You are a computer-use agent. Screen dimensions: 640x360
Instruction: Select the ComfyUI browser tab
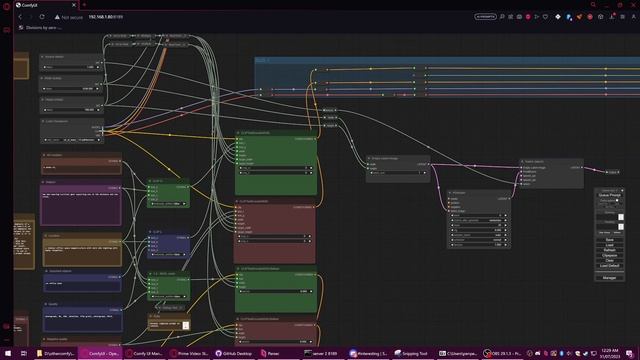click(46, 5)
